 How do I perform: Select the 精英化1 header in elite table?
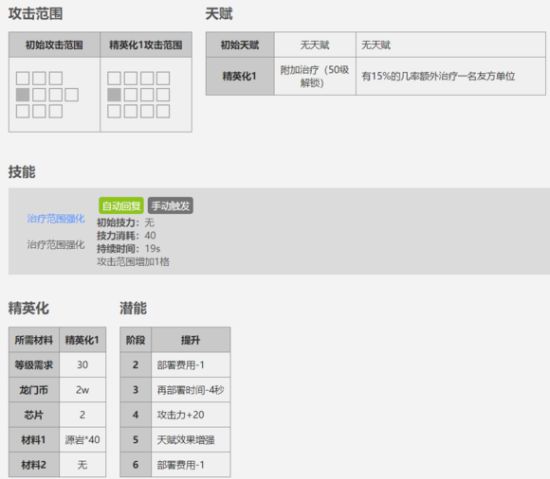82,340
